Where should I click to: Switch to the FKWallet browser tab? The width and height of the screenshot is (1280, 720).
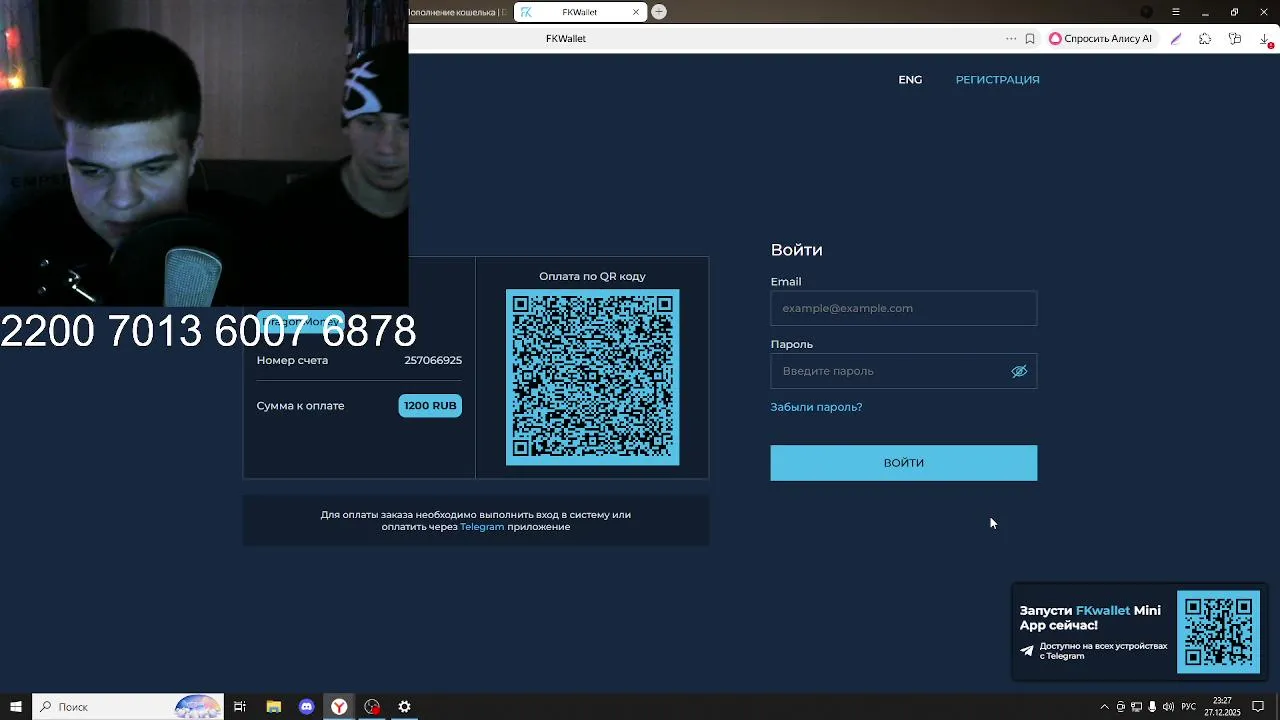580,12
